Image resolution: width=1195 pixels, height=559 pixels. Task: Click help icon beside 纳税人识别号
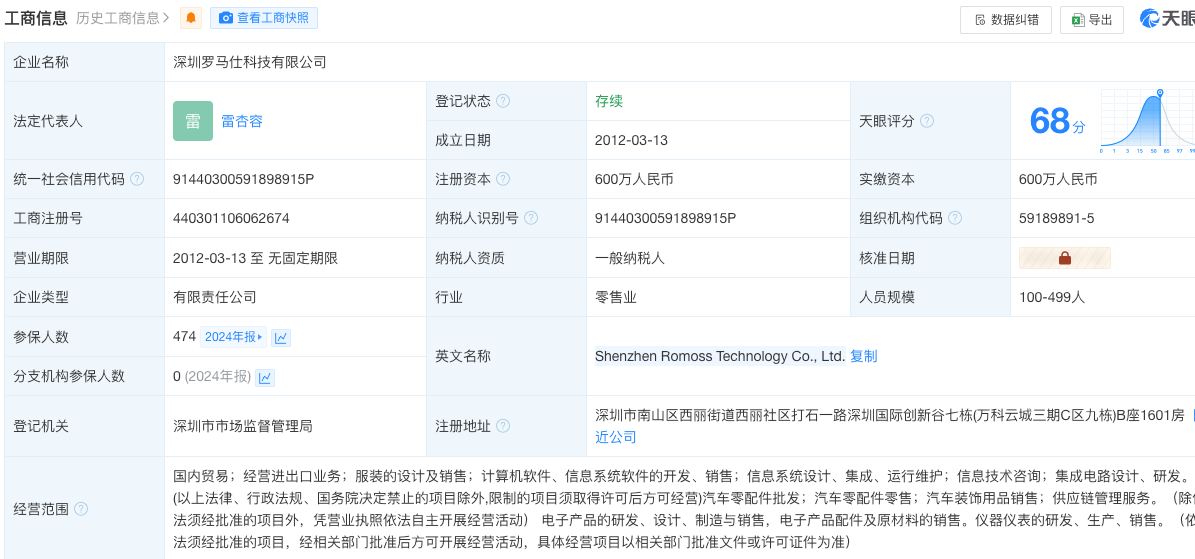[x=530, y=218]
